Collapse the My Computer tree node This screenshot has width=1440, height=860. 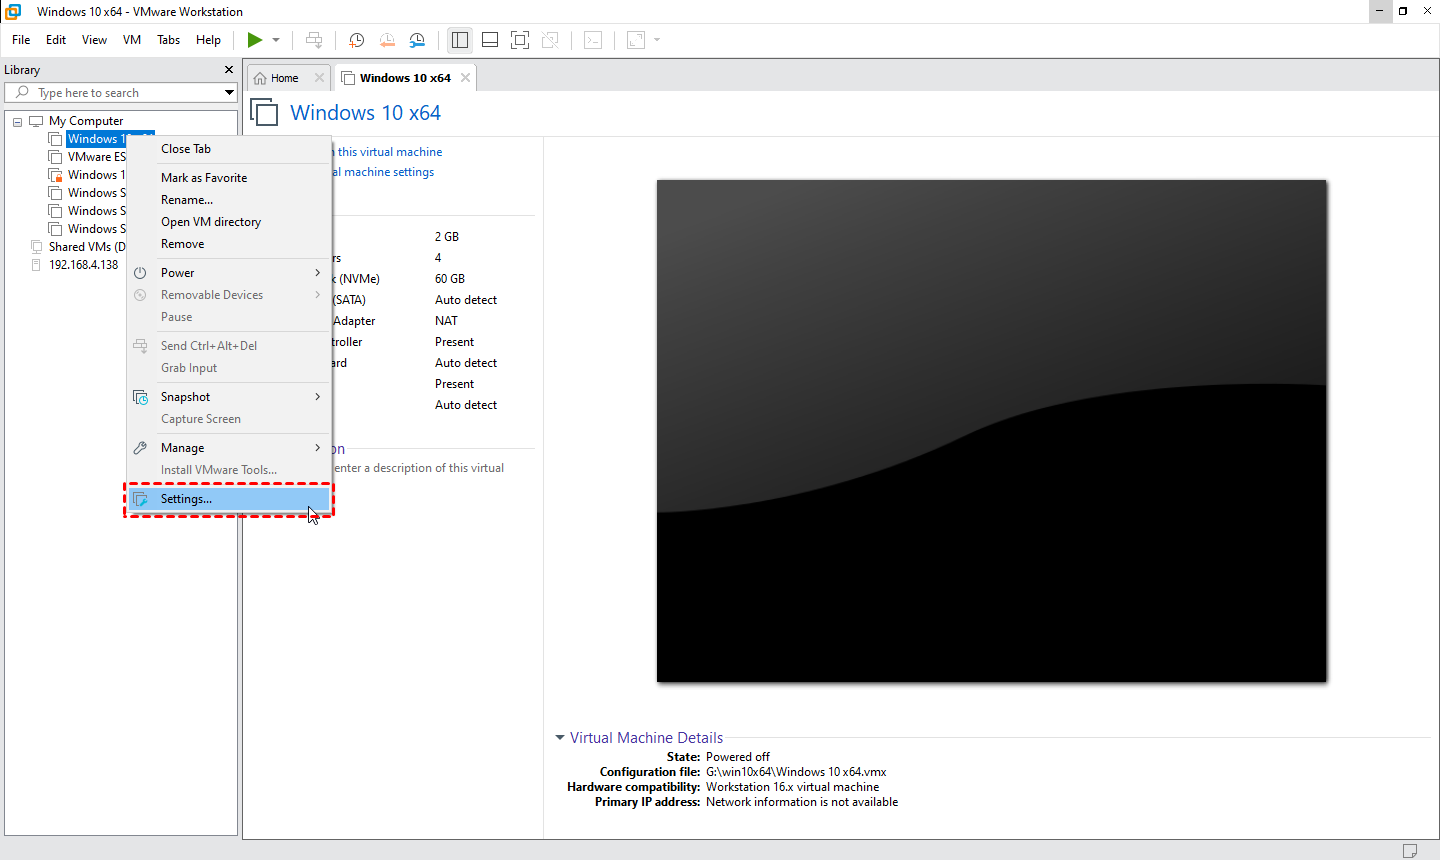[17, 122]
